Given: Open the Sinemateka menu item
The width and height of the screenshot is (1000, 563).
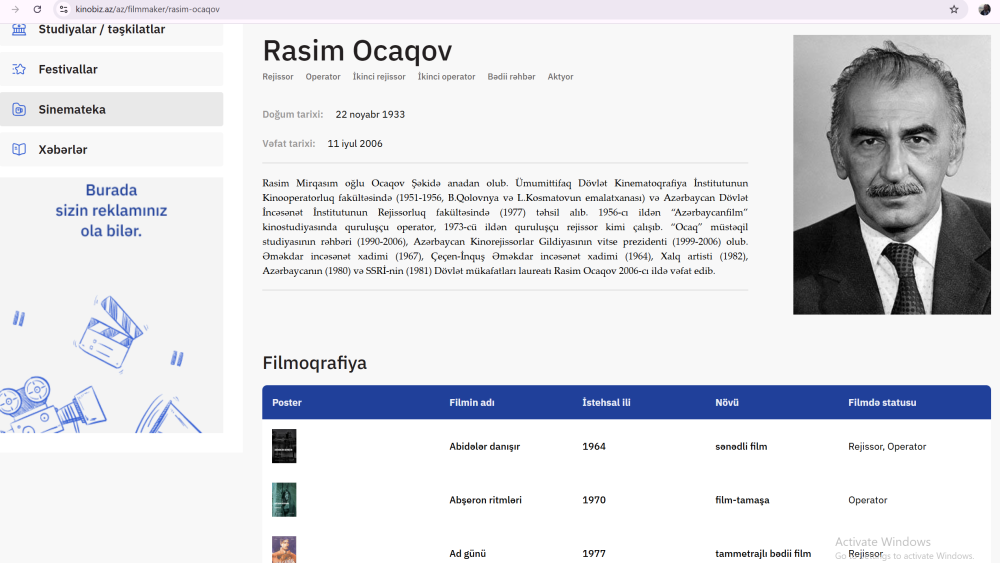Looking at the screenshot, I should pyautogui.click(x=72, y=109).
